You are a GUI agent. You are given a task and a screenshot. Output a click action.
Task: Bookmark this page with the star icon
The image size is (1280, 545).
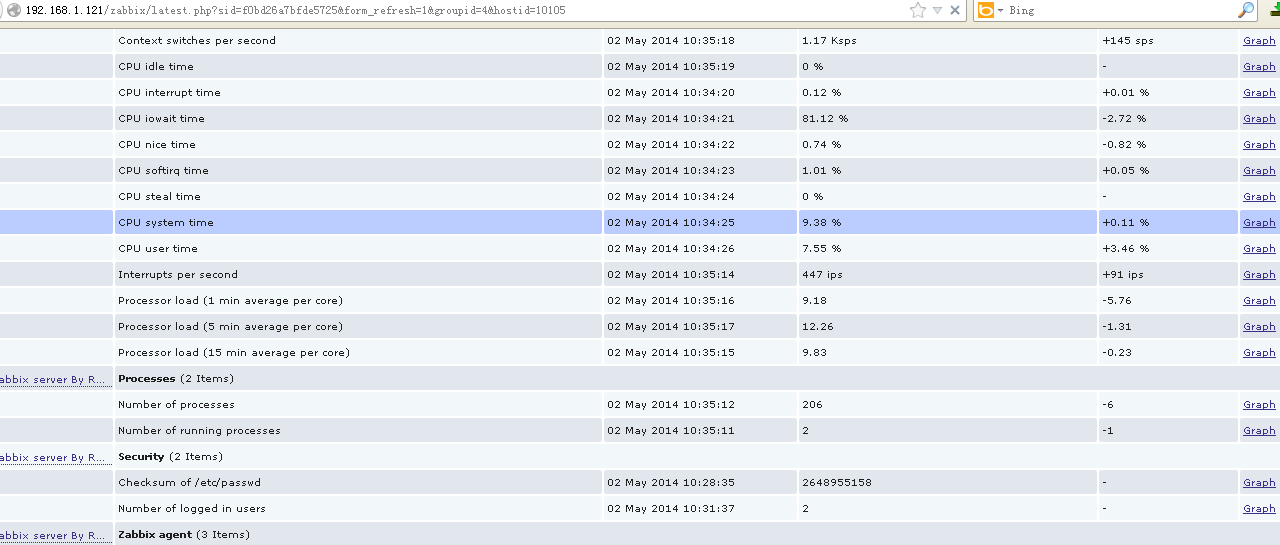(x=918, y=10)
